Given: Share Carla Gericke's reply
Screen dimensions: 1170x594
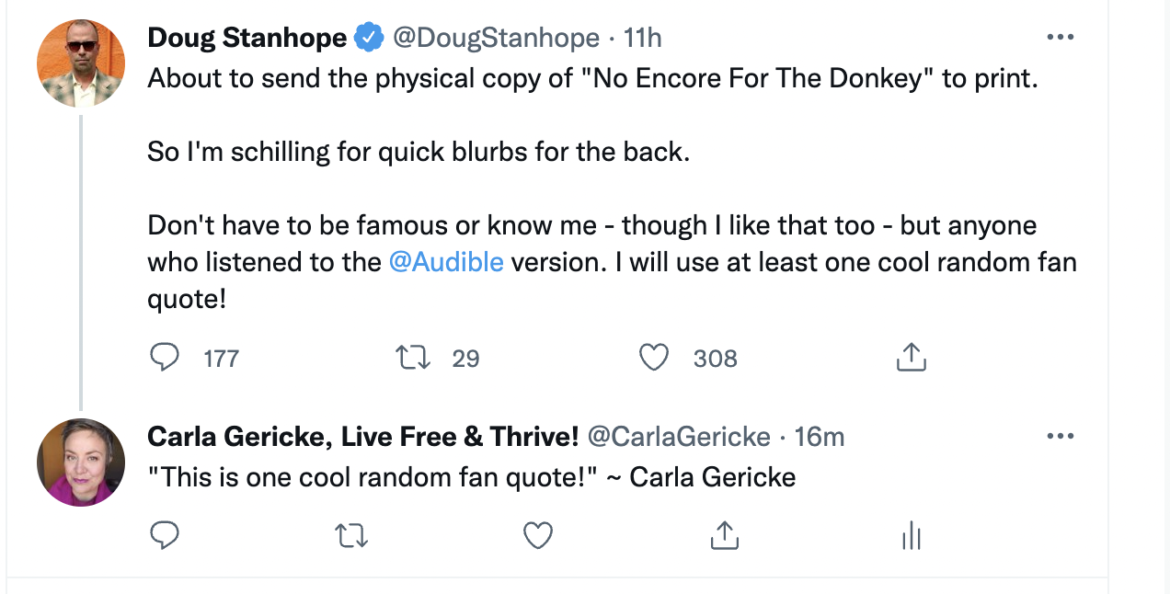Looking at the screenshot, I should 723,536.
